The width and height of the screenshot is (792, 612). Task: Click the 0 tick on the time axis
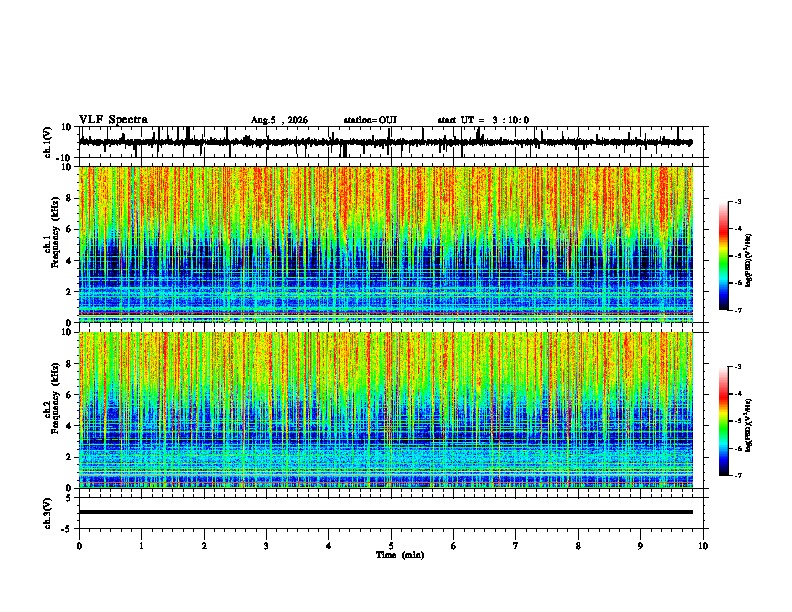tap(79, 546)
